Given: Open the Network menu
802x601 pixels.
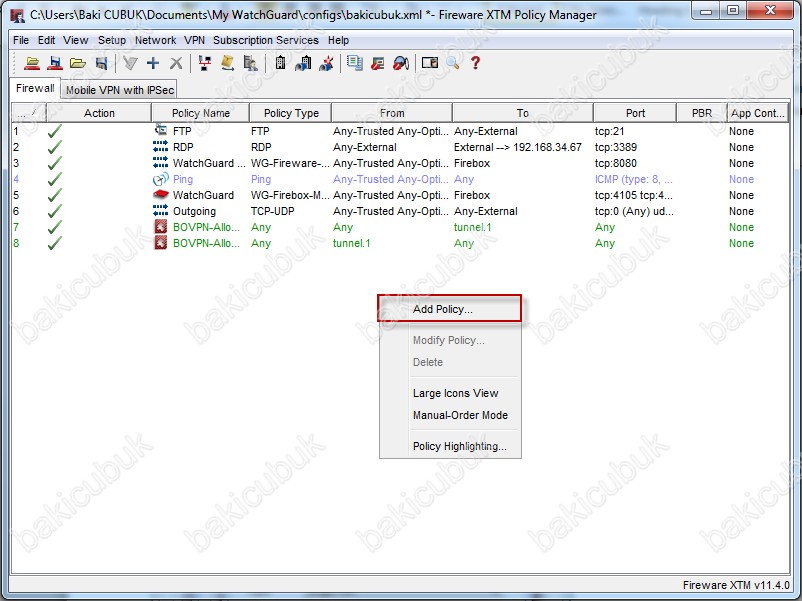Looking at the screenshot, I should (155, 40).
